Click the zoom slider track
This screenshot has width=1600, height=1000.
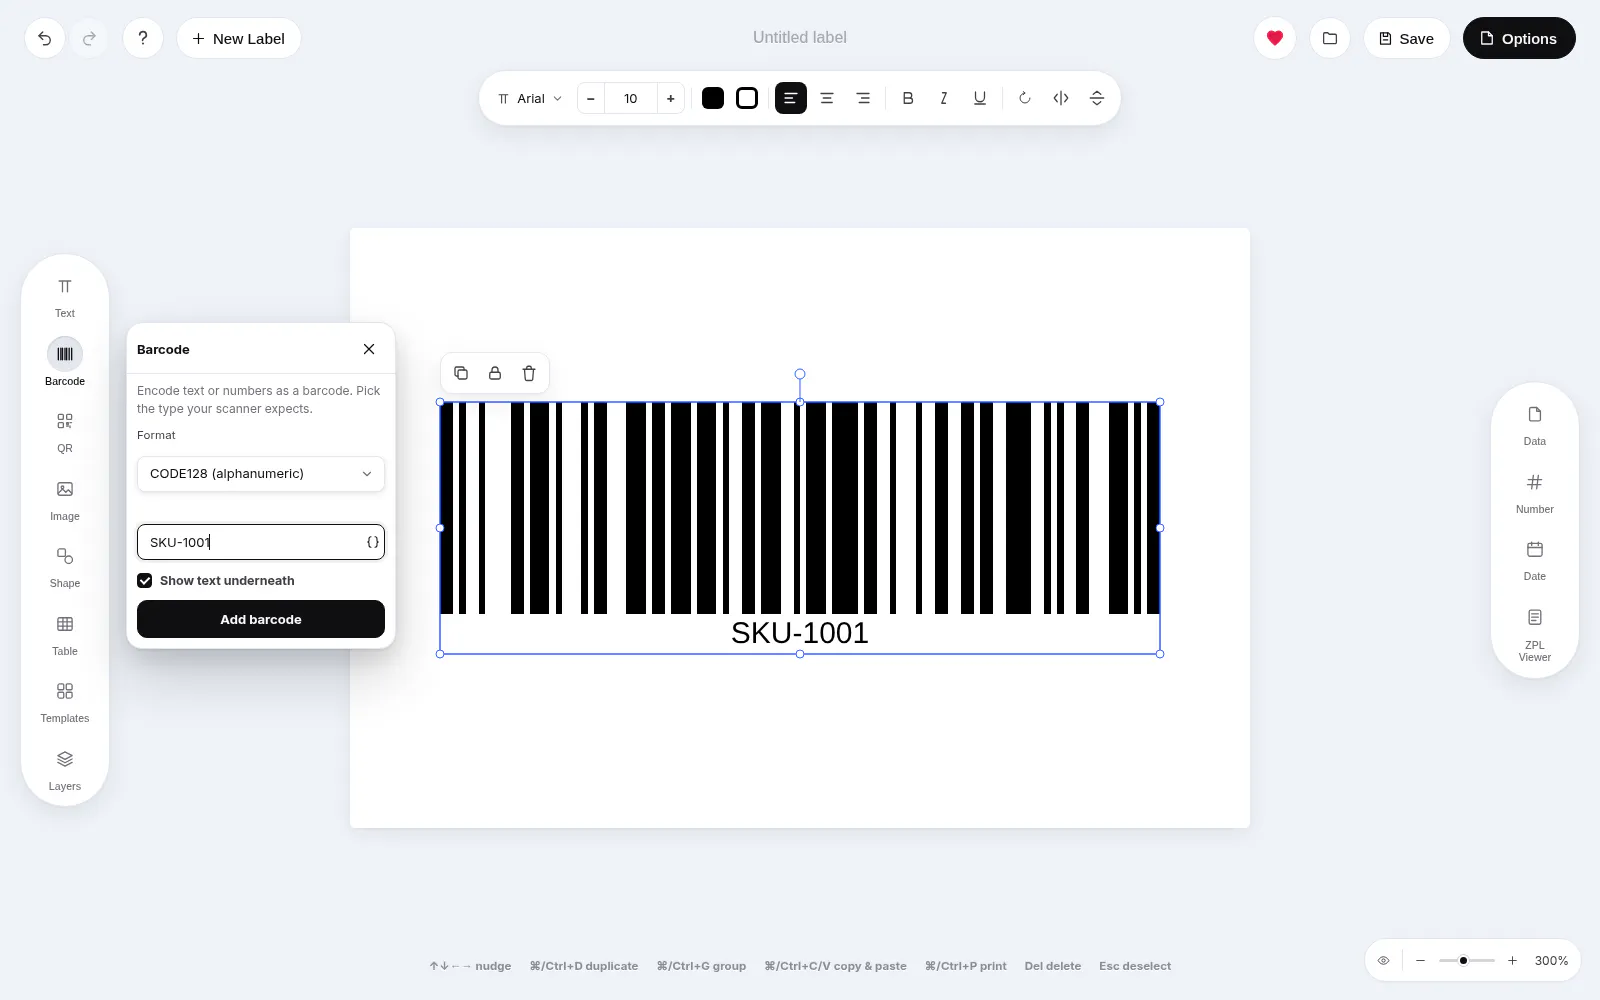1467,961
